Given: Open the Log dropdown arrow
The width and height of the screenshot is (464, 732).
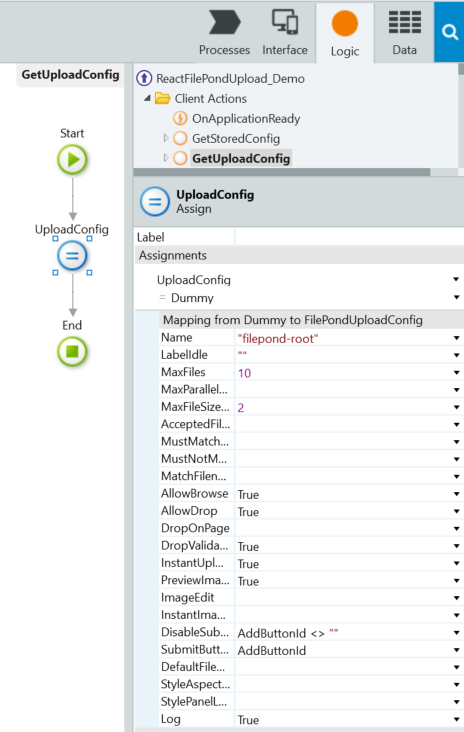Looking at the screenshot, I should (456, 719).
